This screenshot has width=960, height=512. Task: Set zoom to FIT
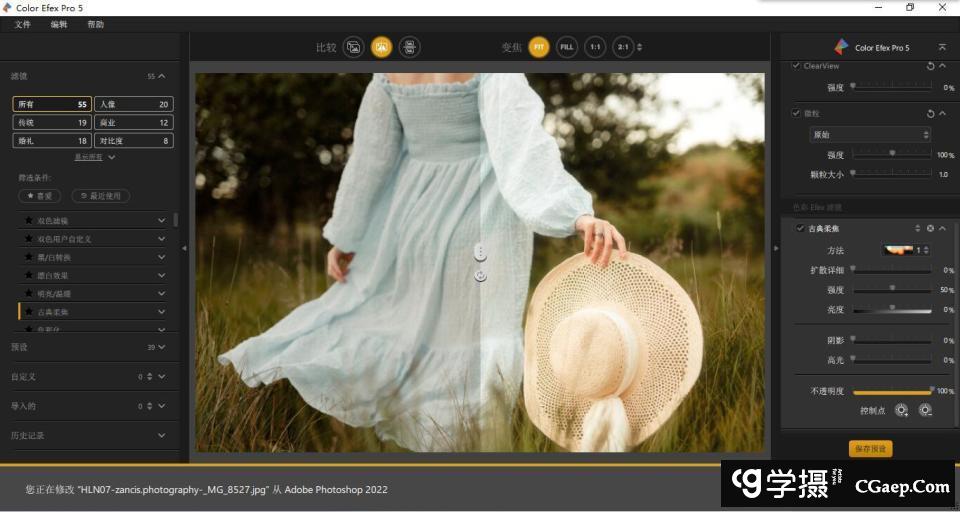(539, 47)
